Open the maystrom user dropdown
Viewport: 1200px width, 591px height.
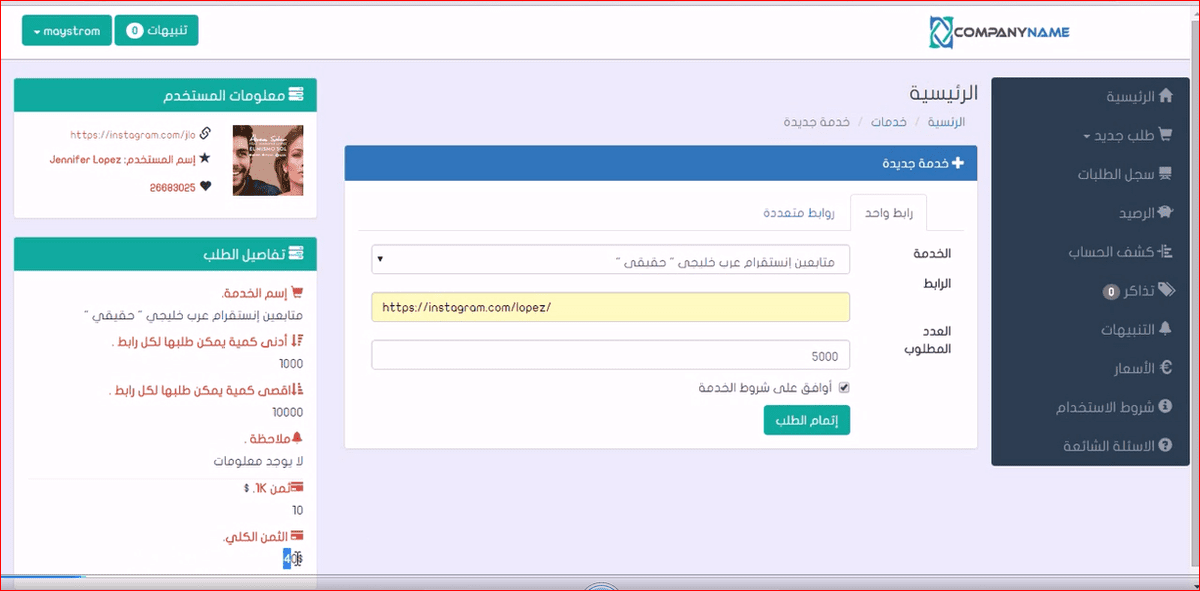pos(66,31)
